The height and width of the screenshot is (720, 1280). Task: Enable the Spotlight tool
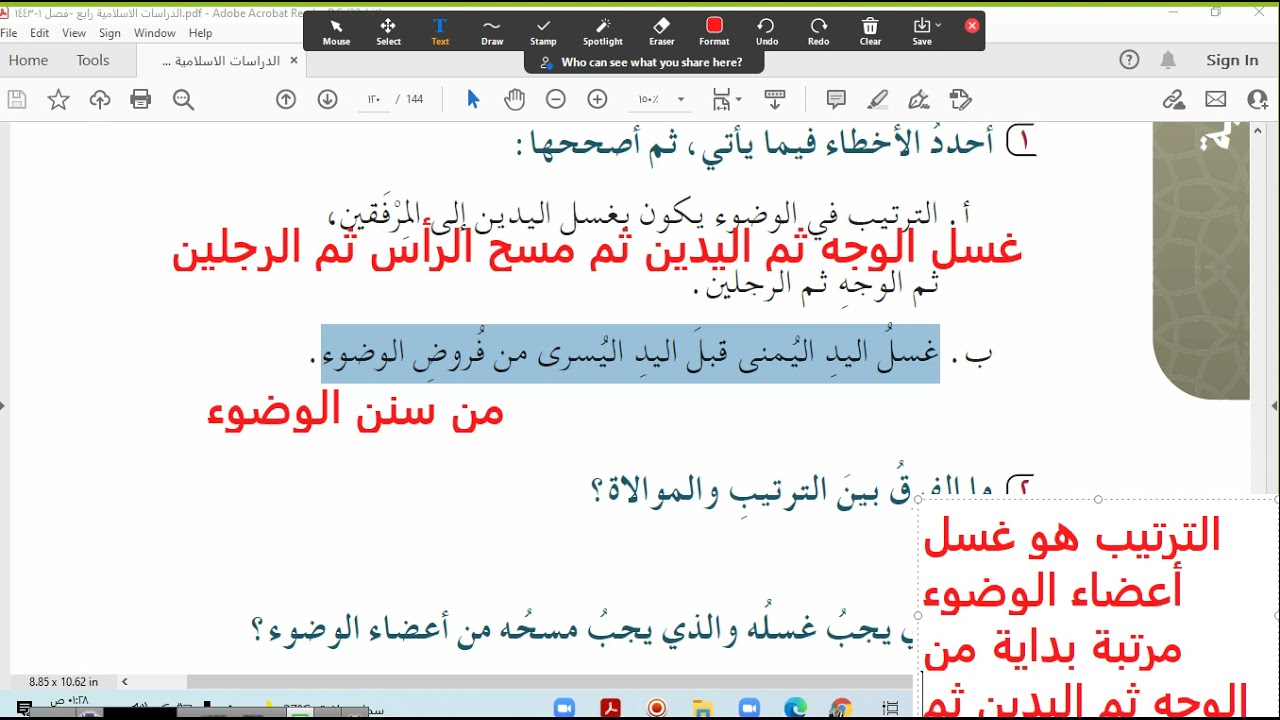(x=603, y=32)
